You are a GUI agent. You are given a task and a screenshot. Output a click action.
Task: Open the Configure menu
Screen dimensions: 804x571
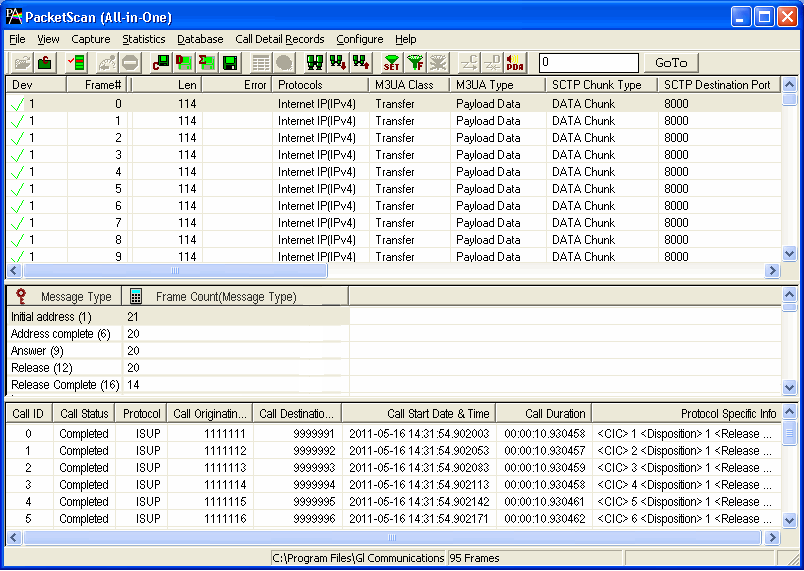pyautogui.click(x=359, y=39)
